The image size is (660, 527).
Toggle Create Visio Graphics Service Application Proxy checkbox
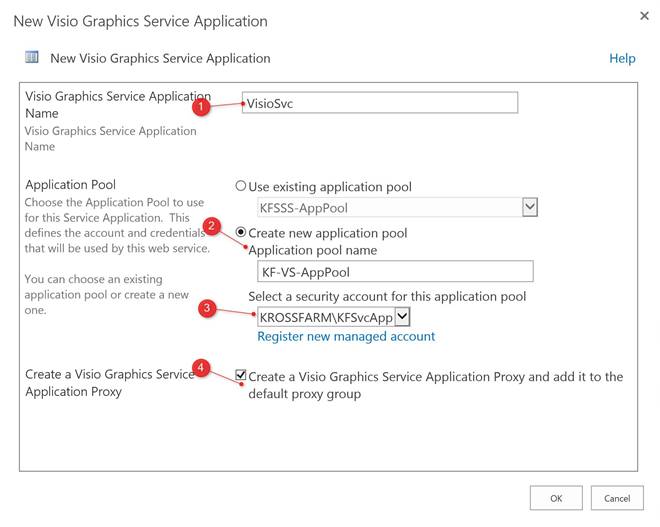241,376
